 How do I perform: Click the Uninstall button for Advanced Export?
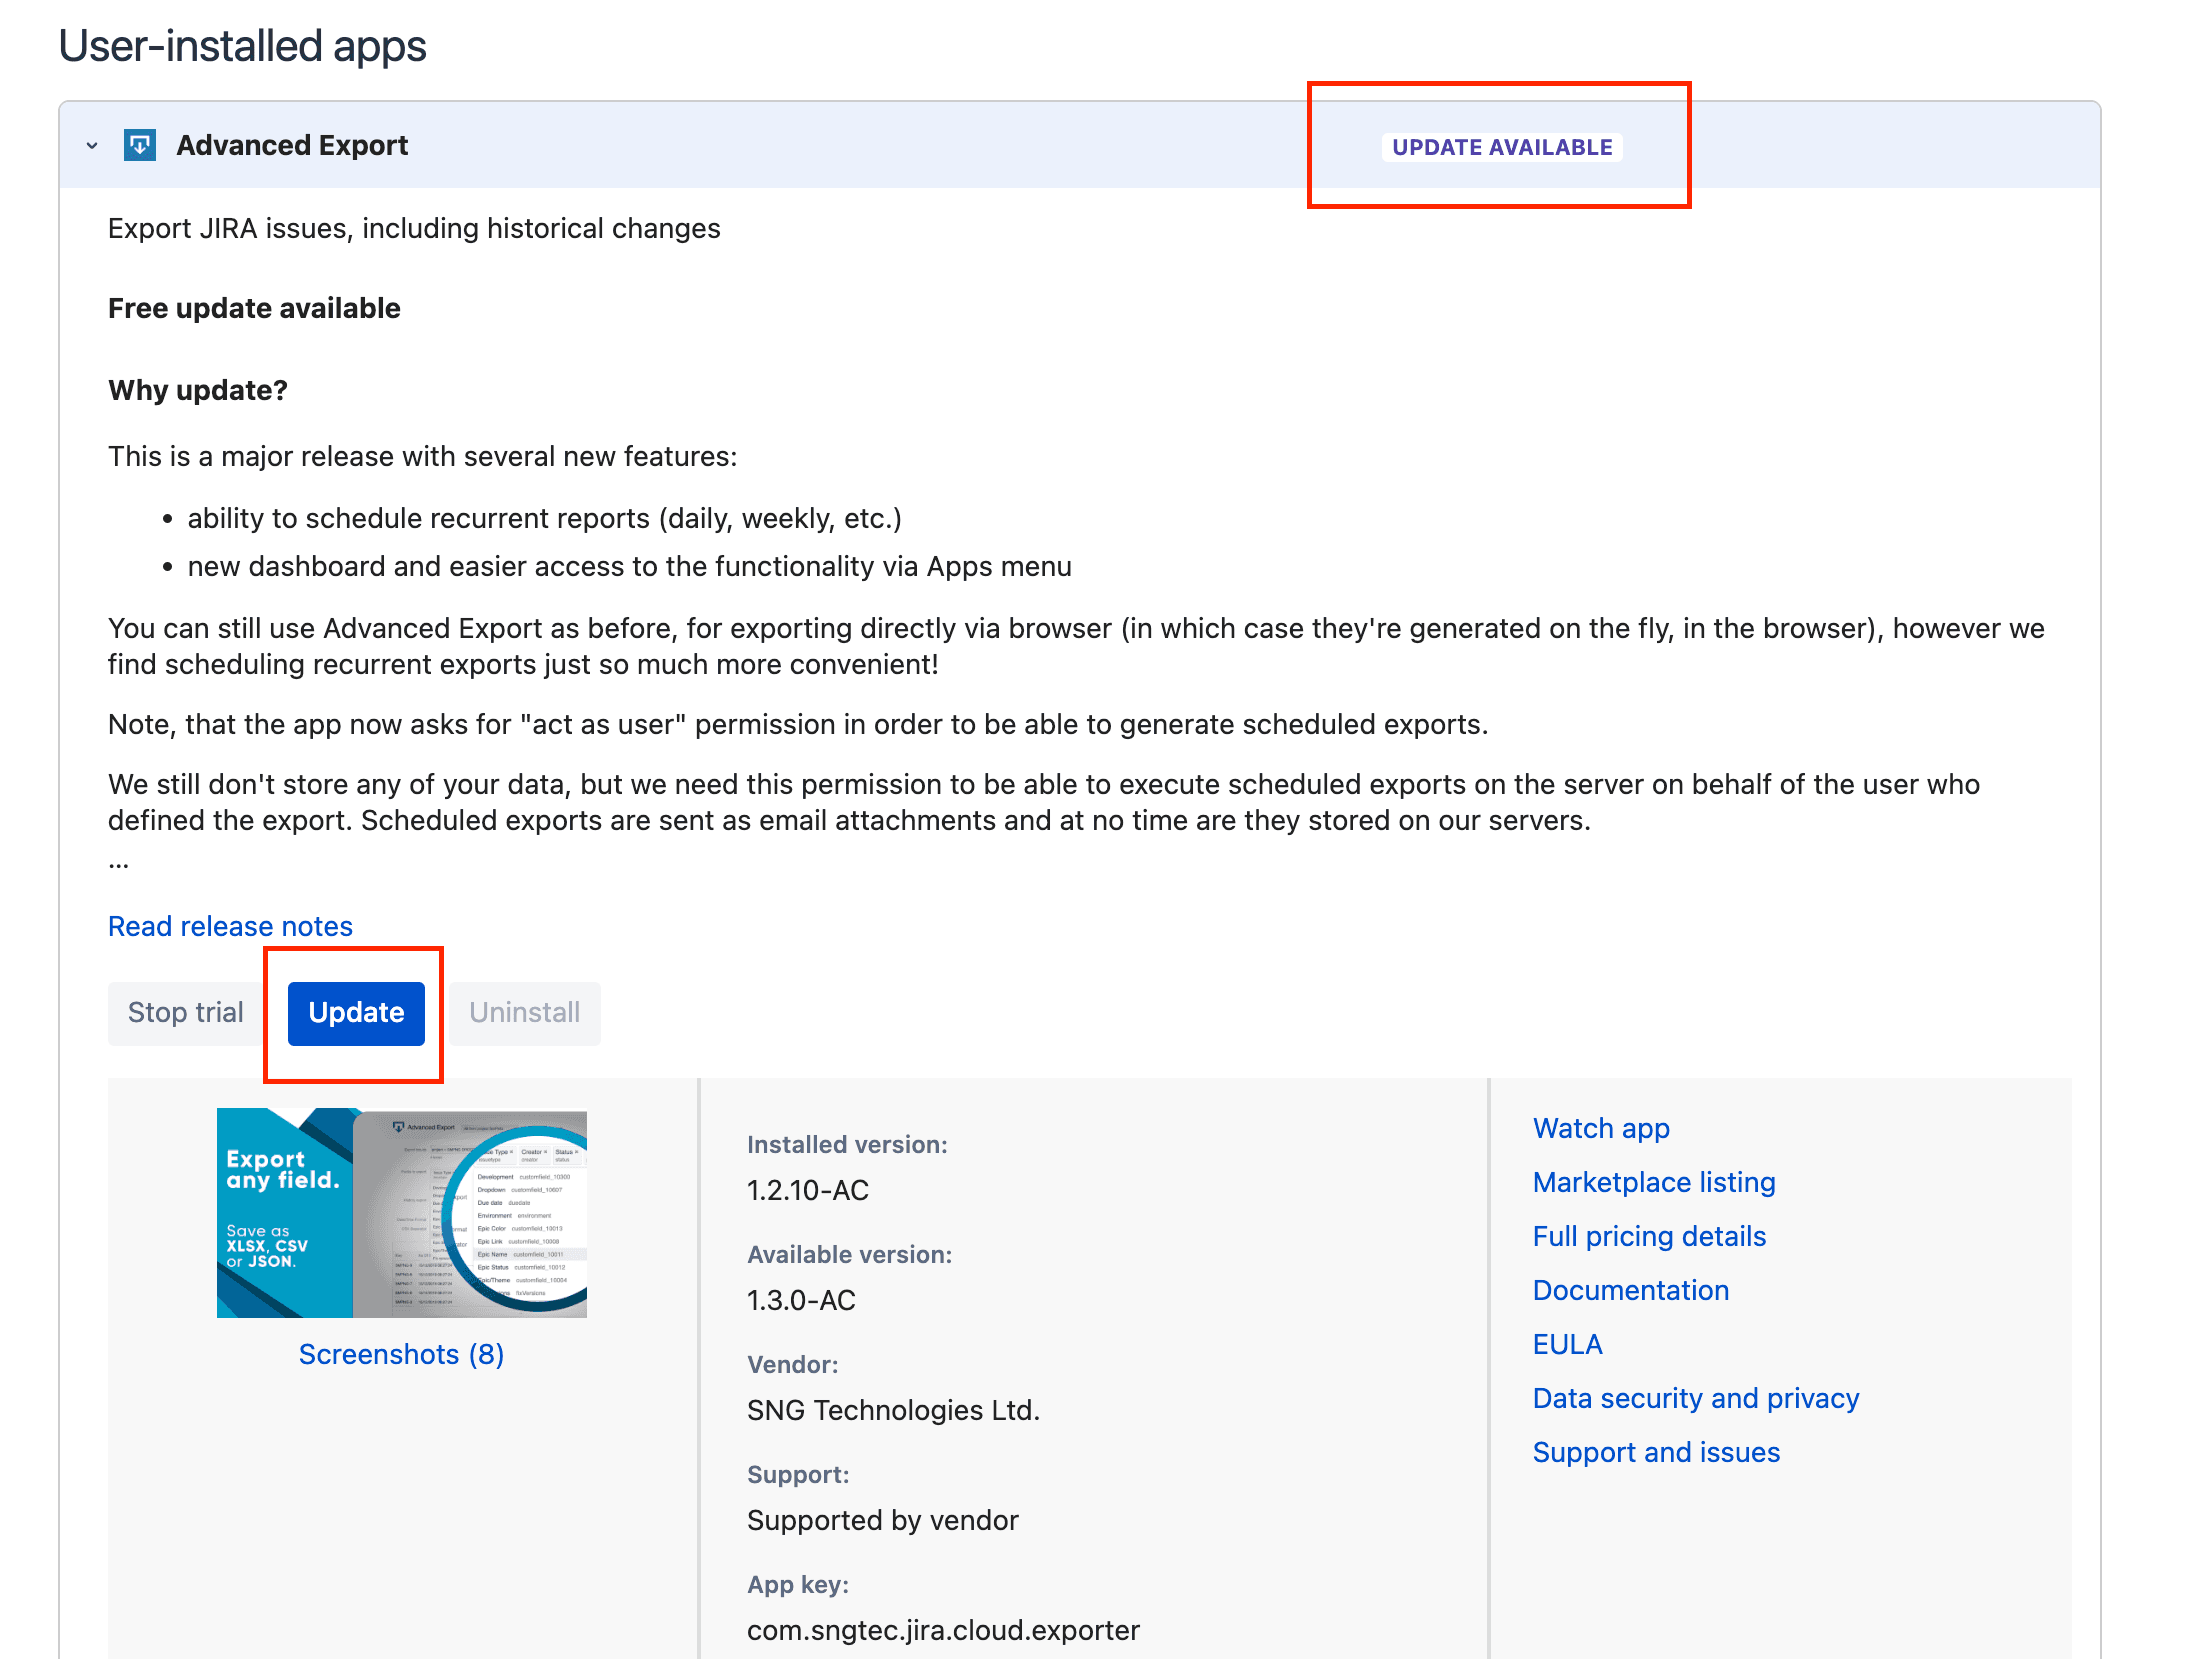(526, 1012)
